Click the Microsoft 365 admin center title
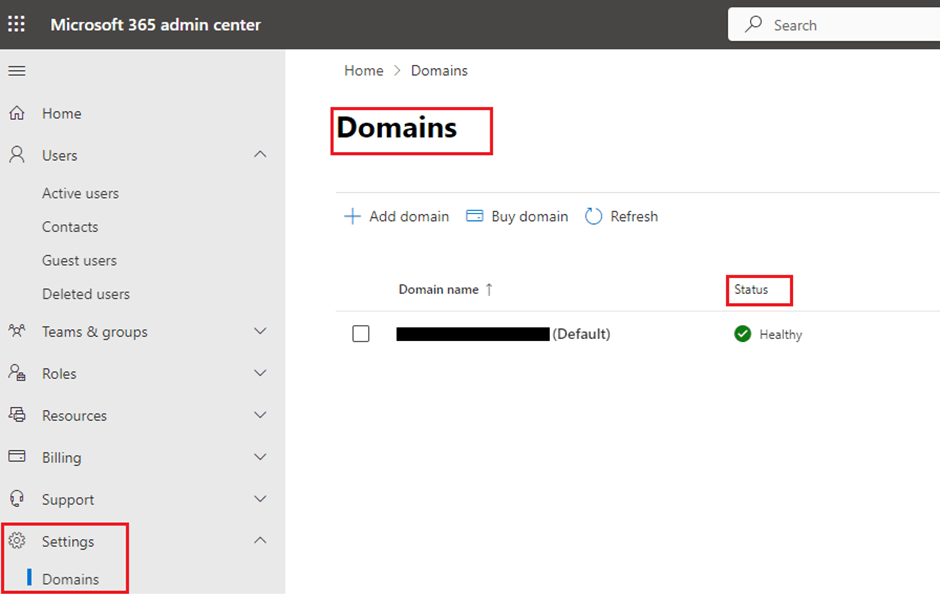 tap(156, 25)
